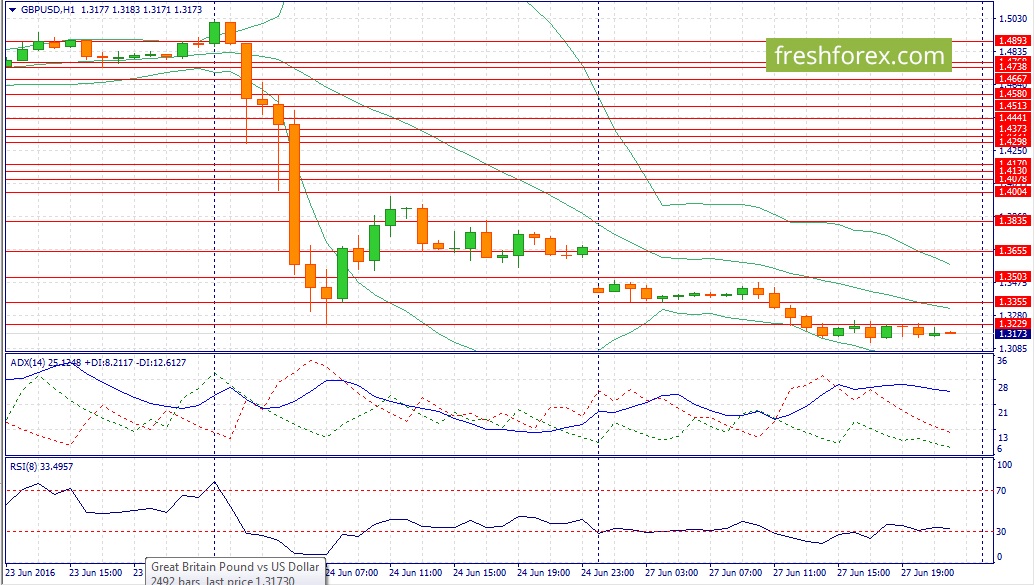This screenshot has width=1035, height=585.
Task: Select the 1.3355 red price level label
Action: click(x=1012, y=301)
